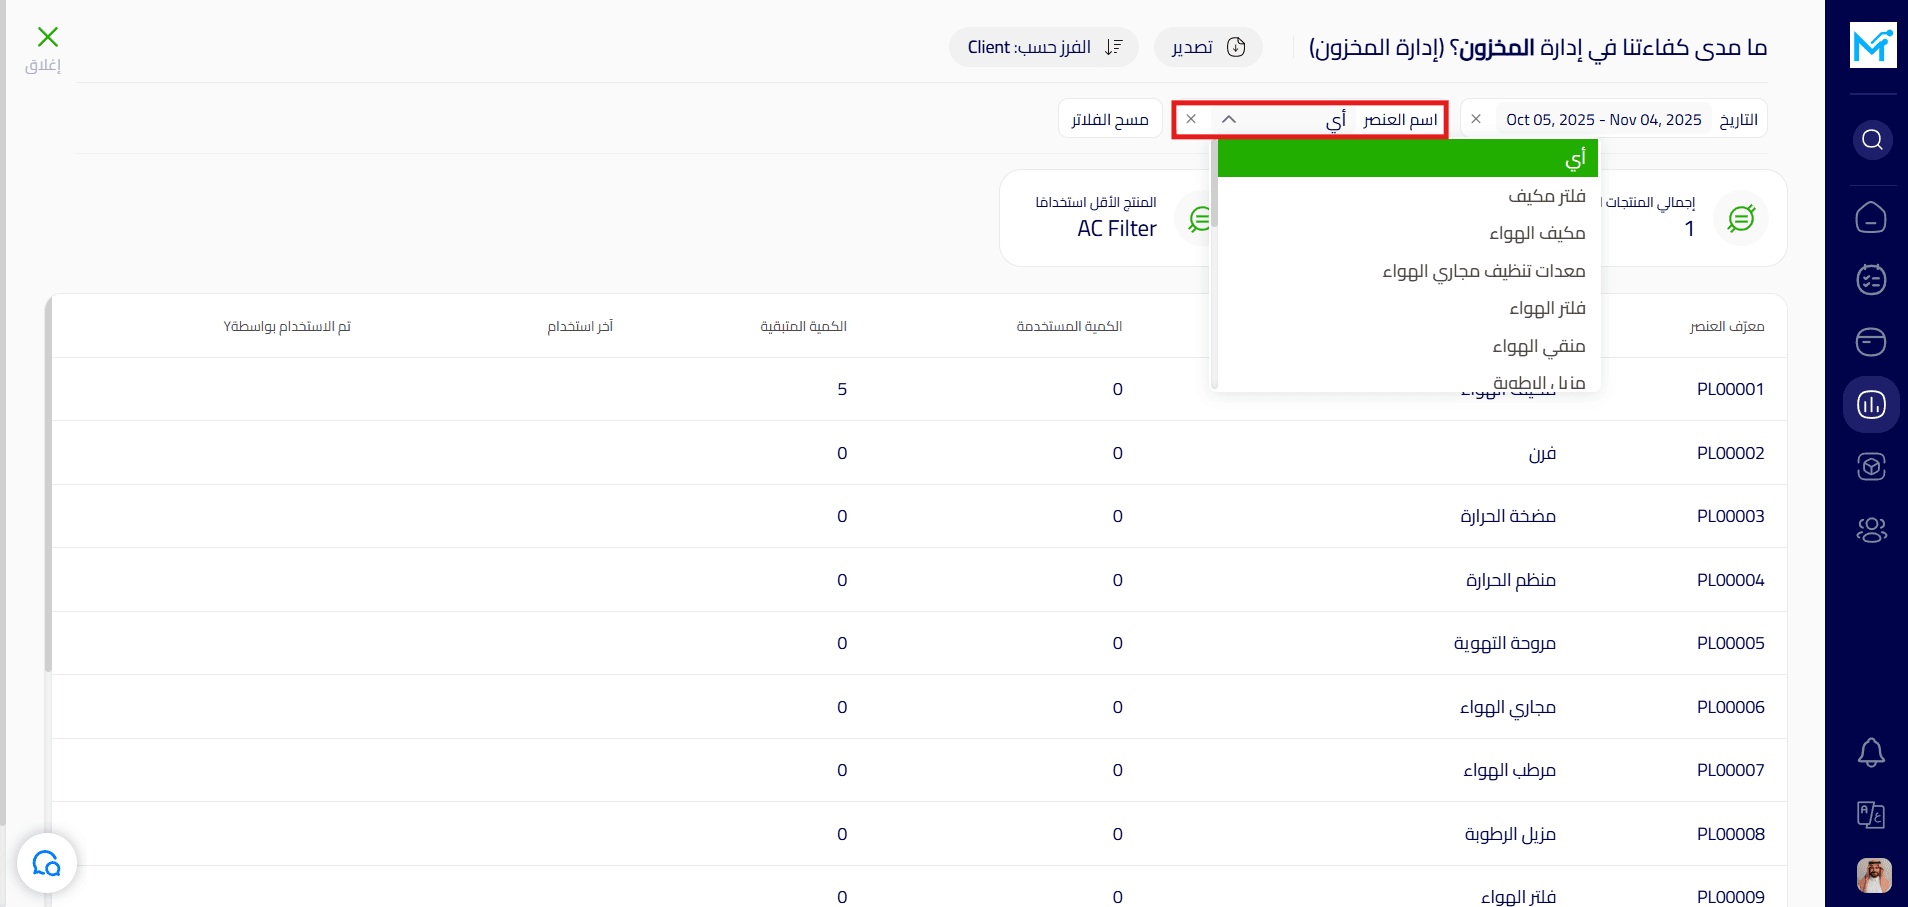
Task: Open the date range Oct 05 - Nov 04 filter
Action: click(1604, 119)
